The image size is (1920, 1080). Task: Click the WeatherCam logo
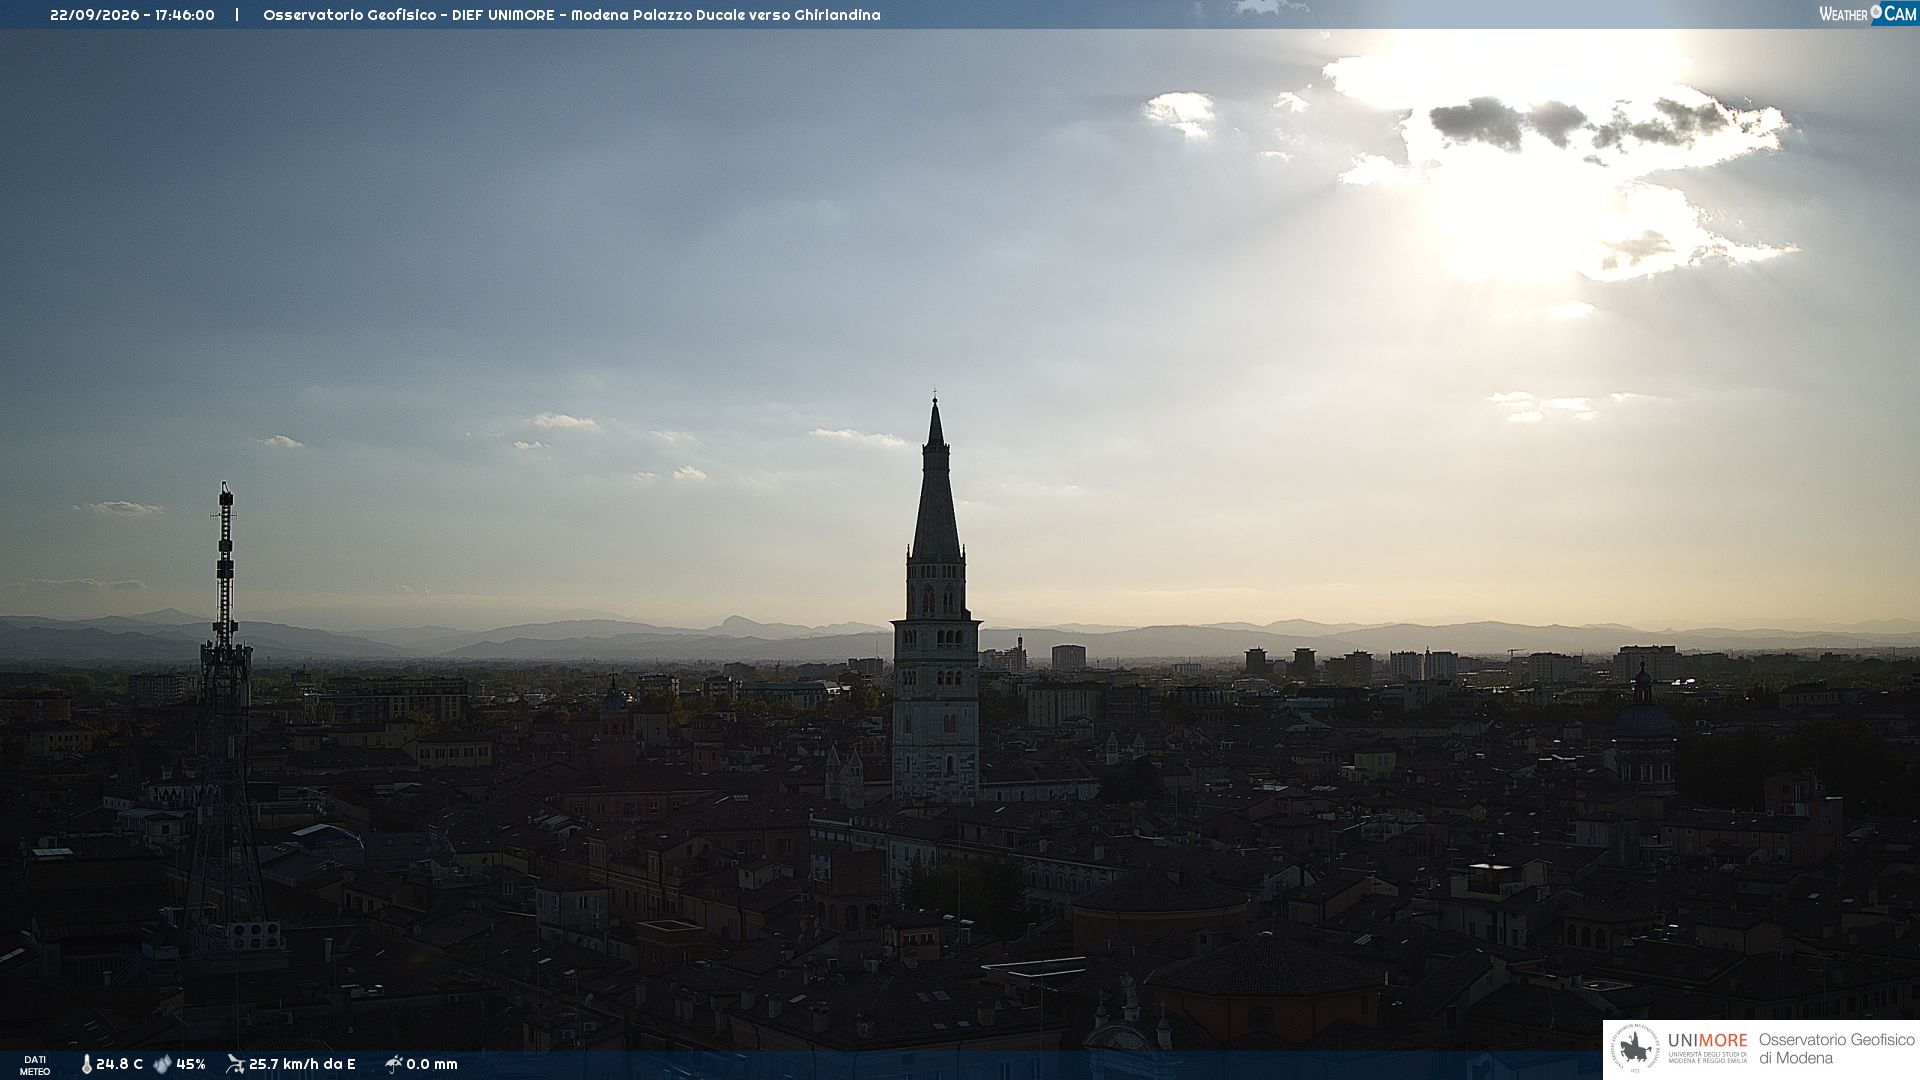1867,14
